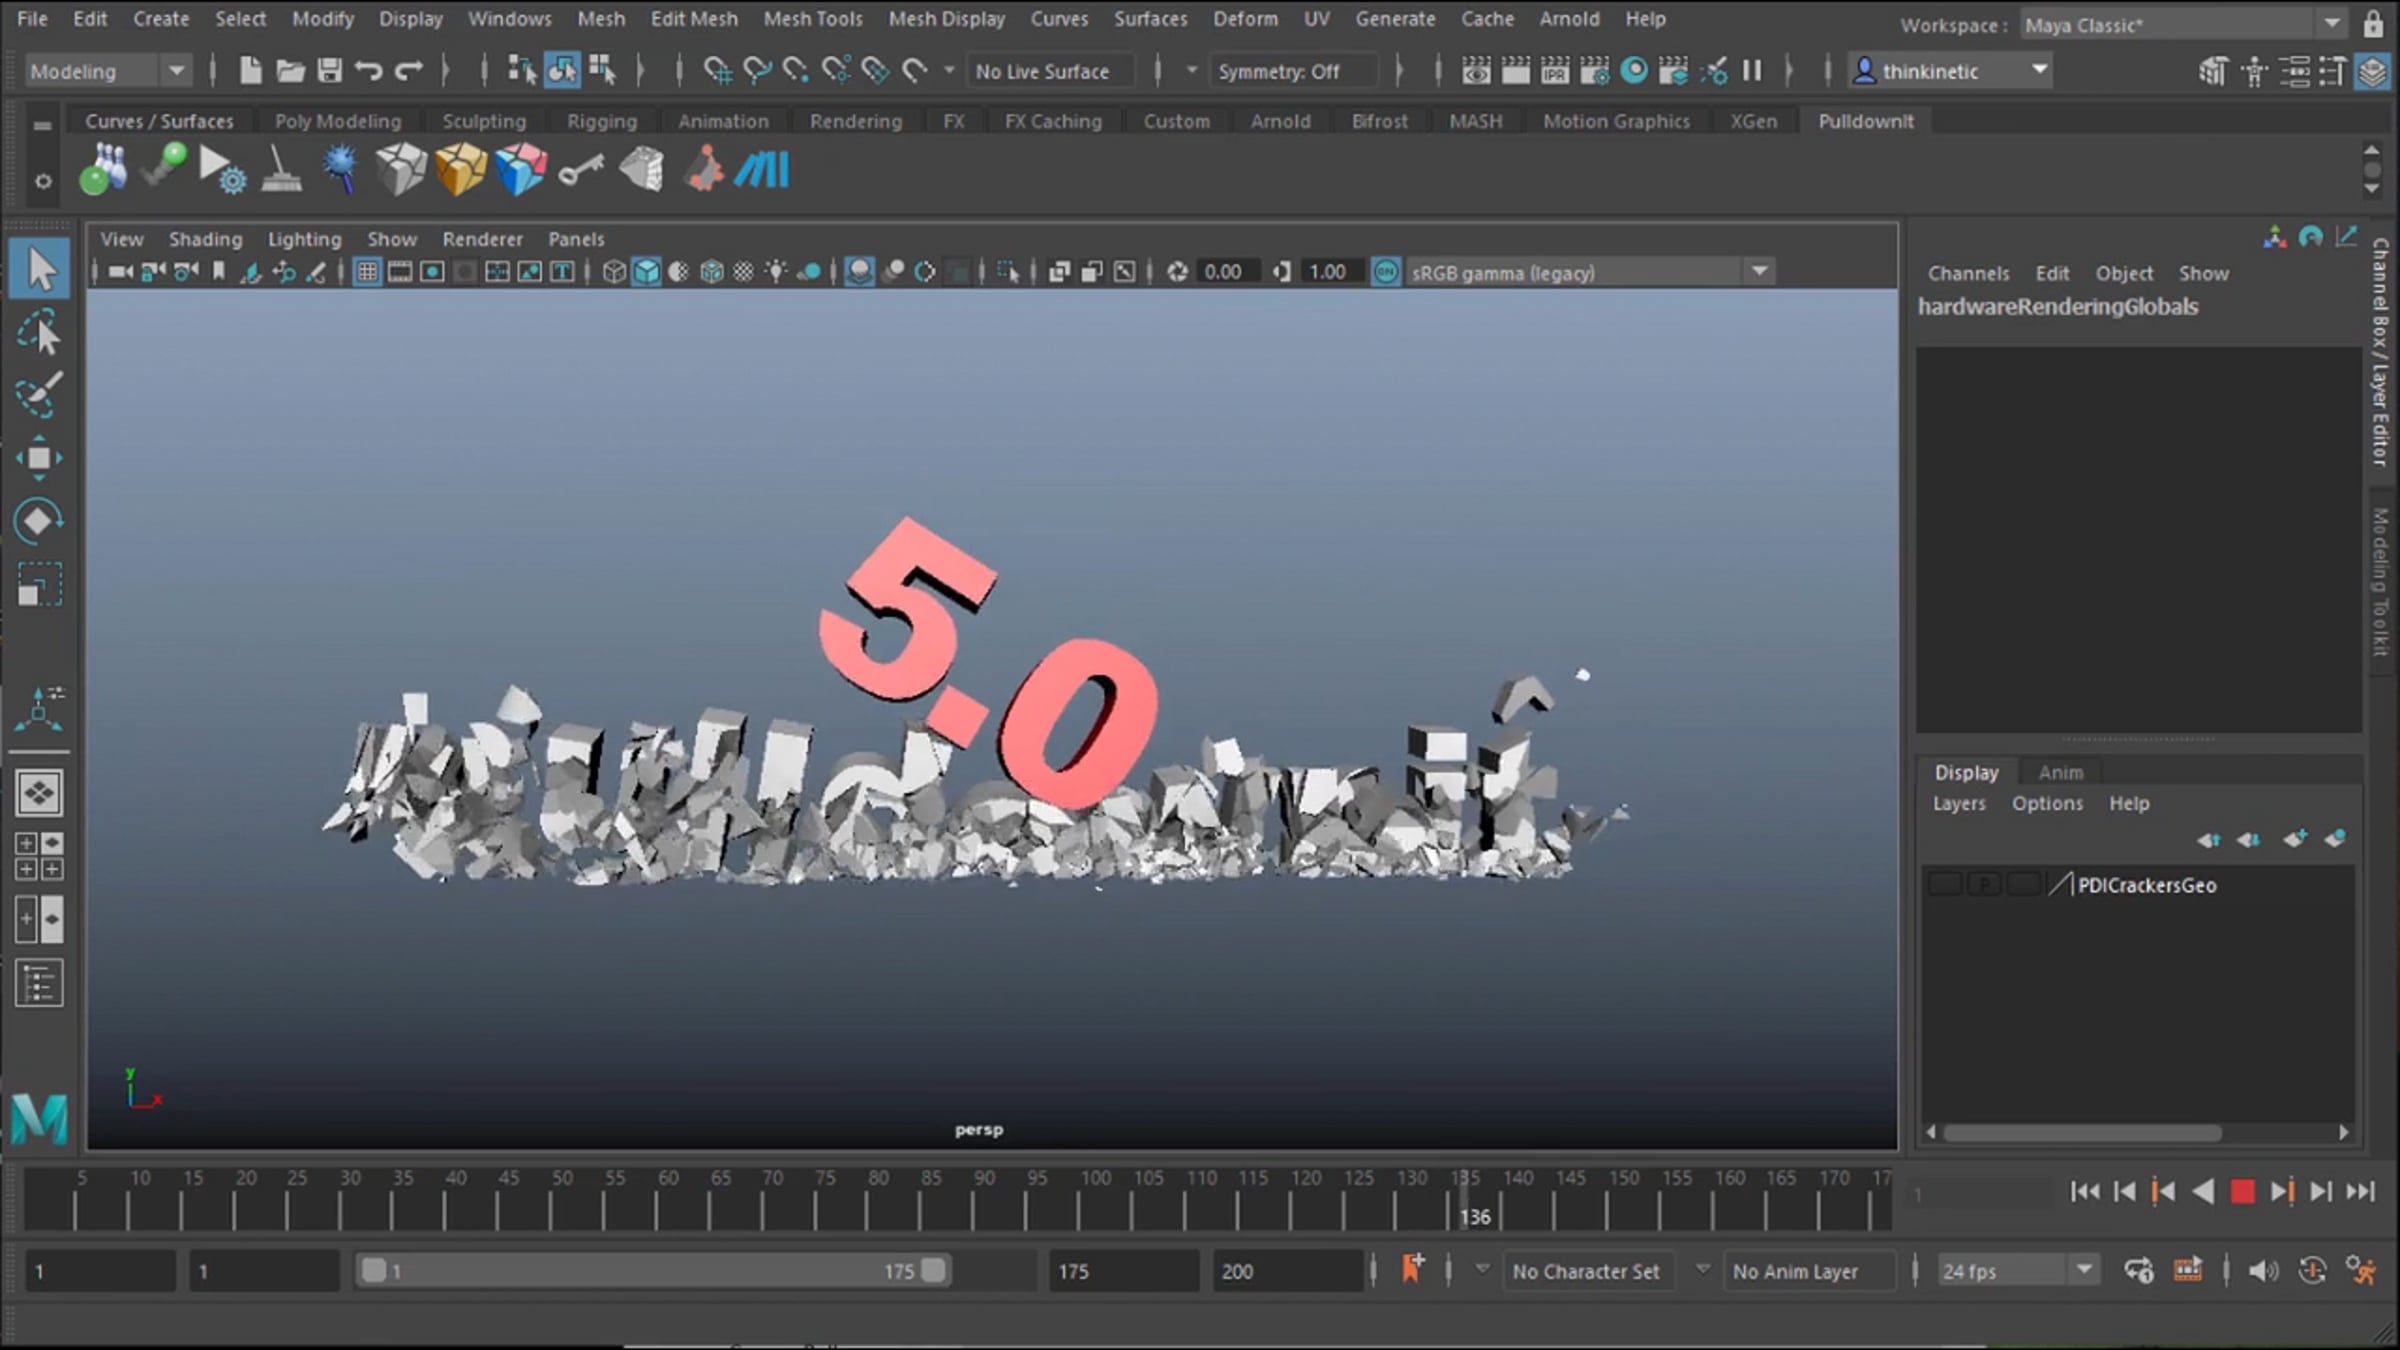
Task: Open the Layers menu in layer editor
Action: (1958, 803)
